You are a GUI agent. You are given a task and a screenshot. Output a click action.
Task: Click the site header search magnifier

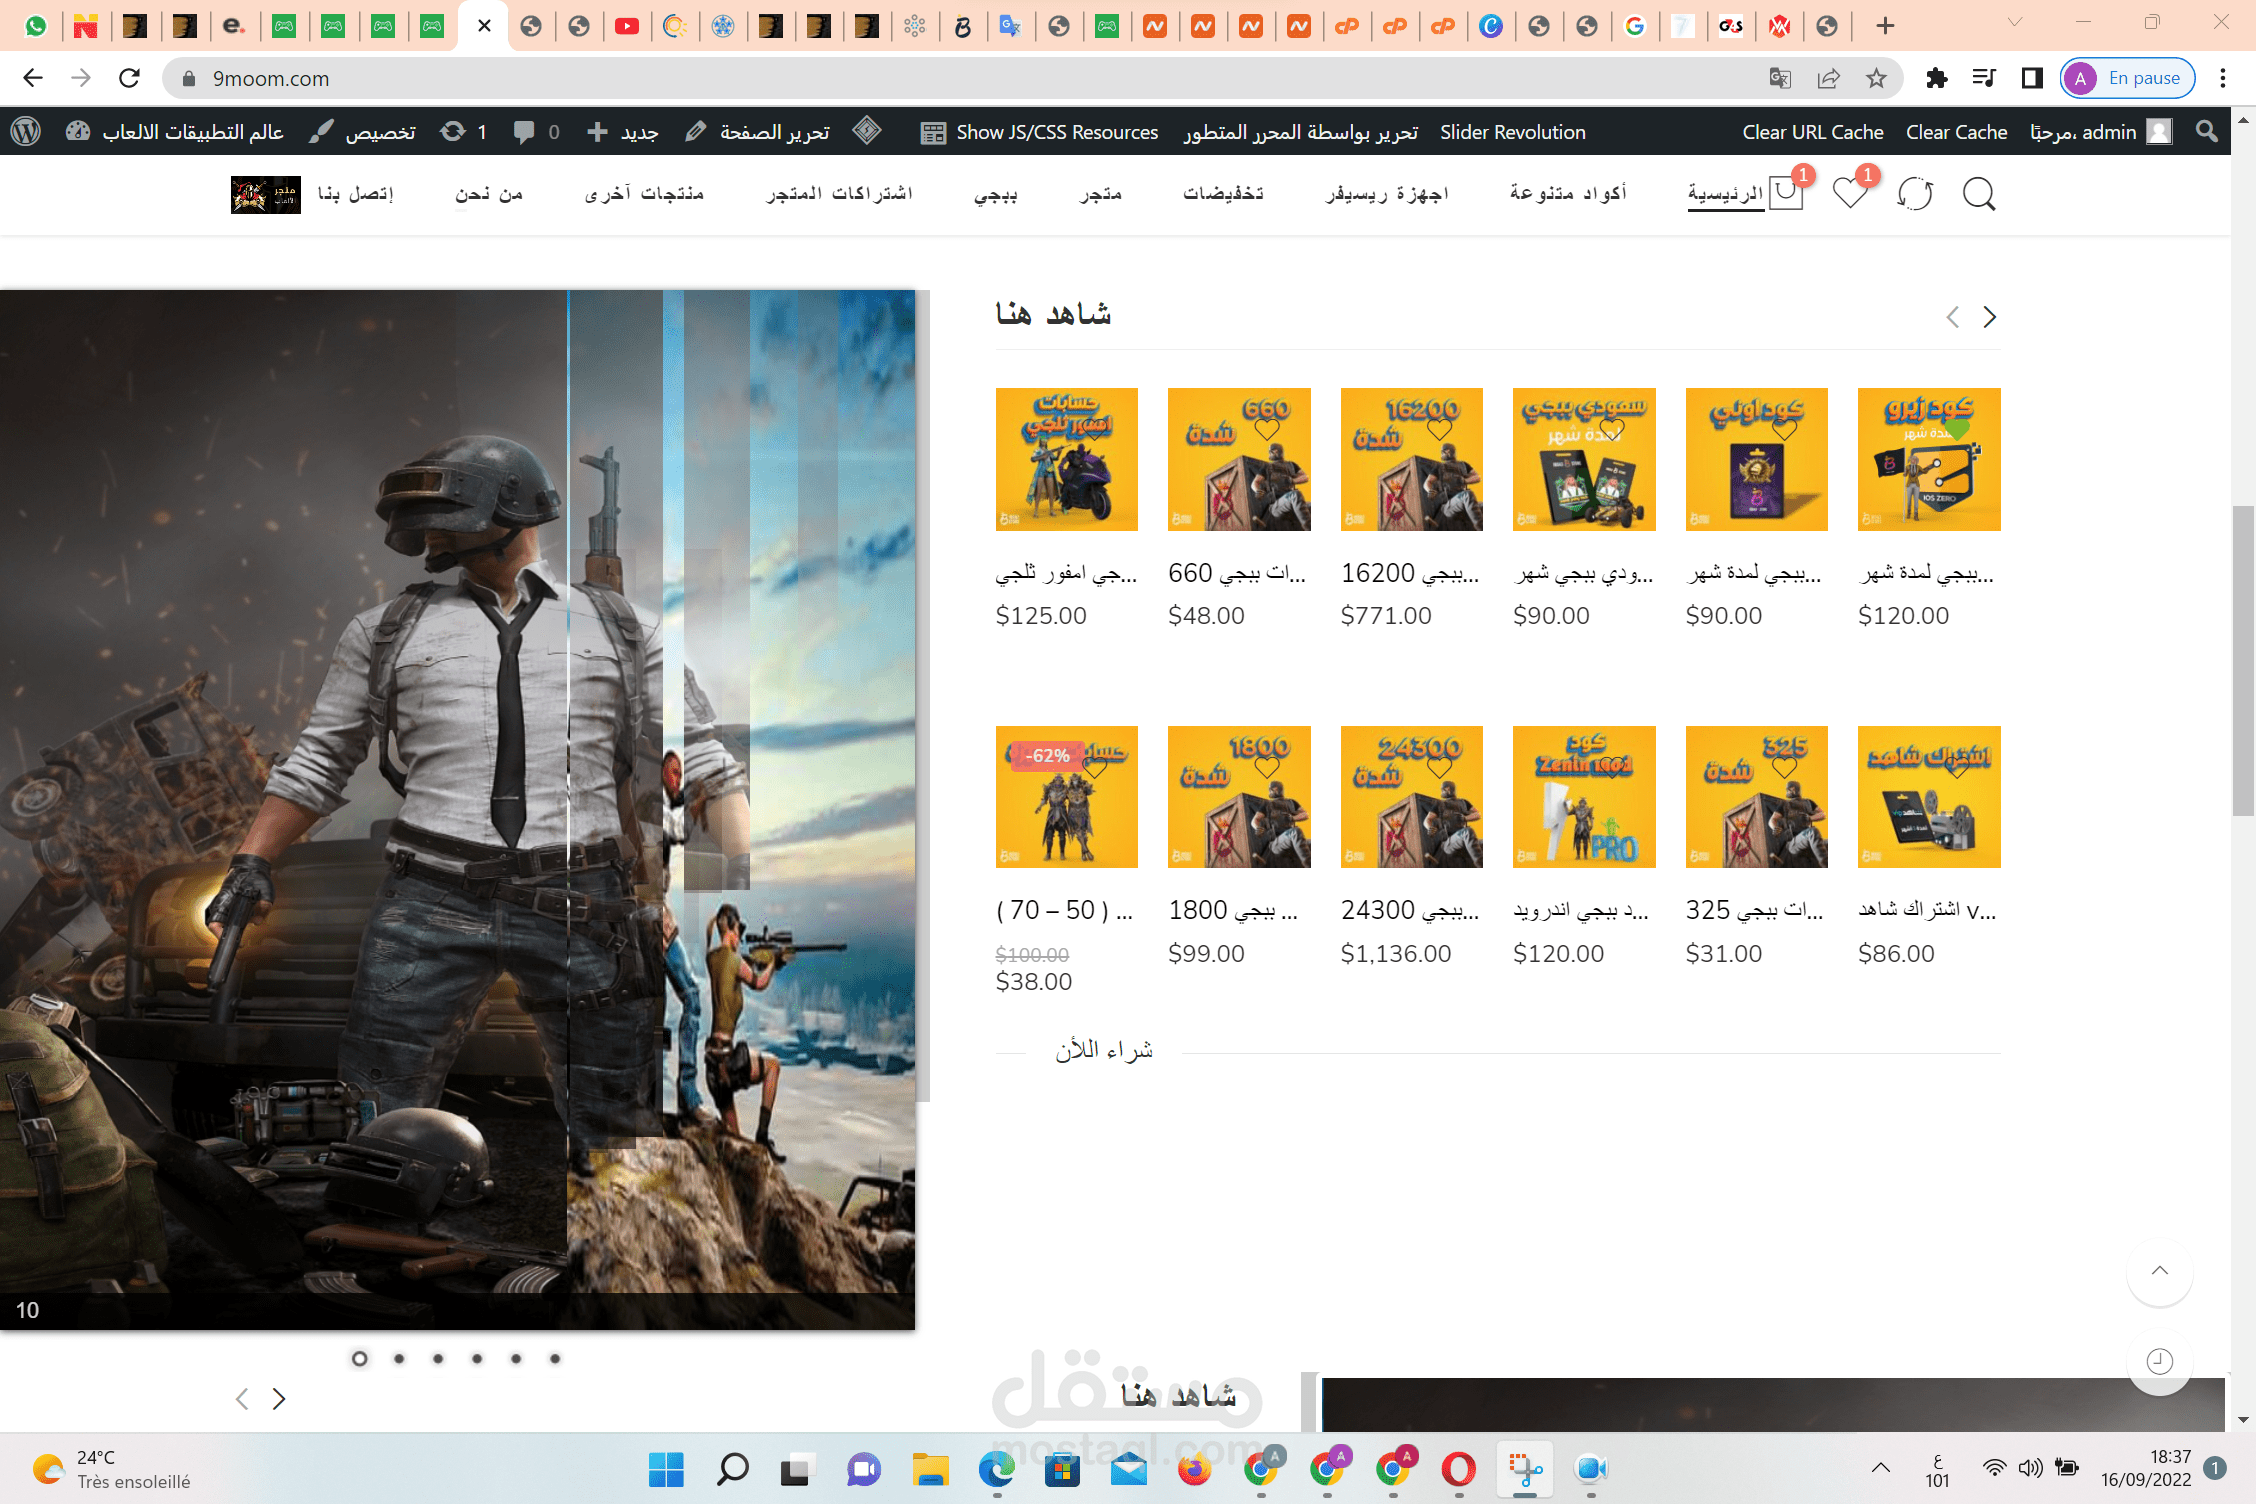(1979, 193)
